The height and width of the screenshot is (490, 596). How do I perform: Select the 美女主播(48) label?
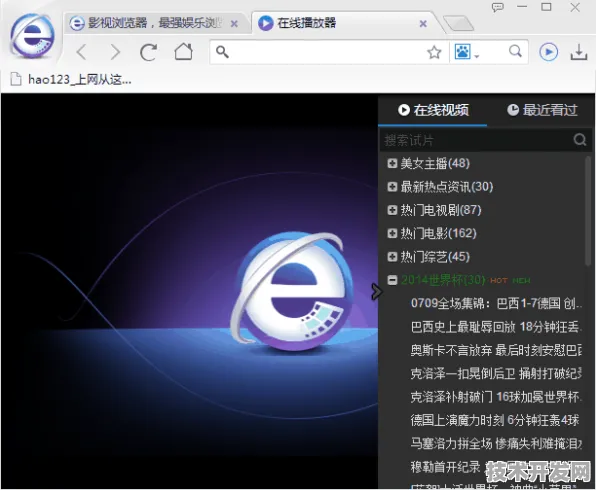click(x=435, y=163)
